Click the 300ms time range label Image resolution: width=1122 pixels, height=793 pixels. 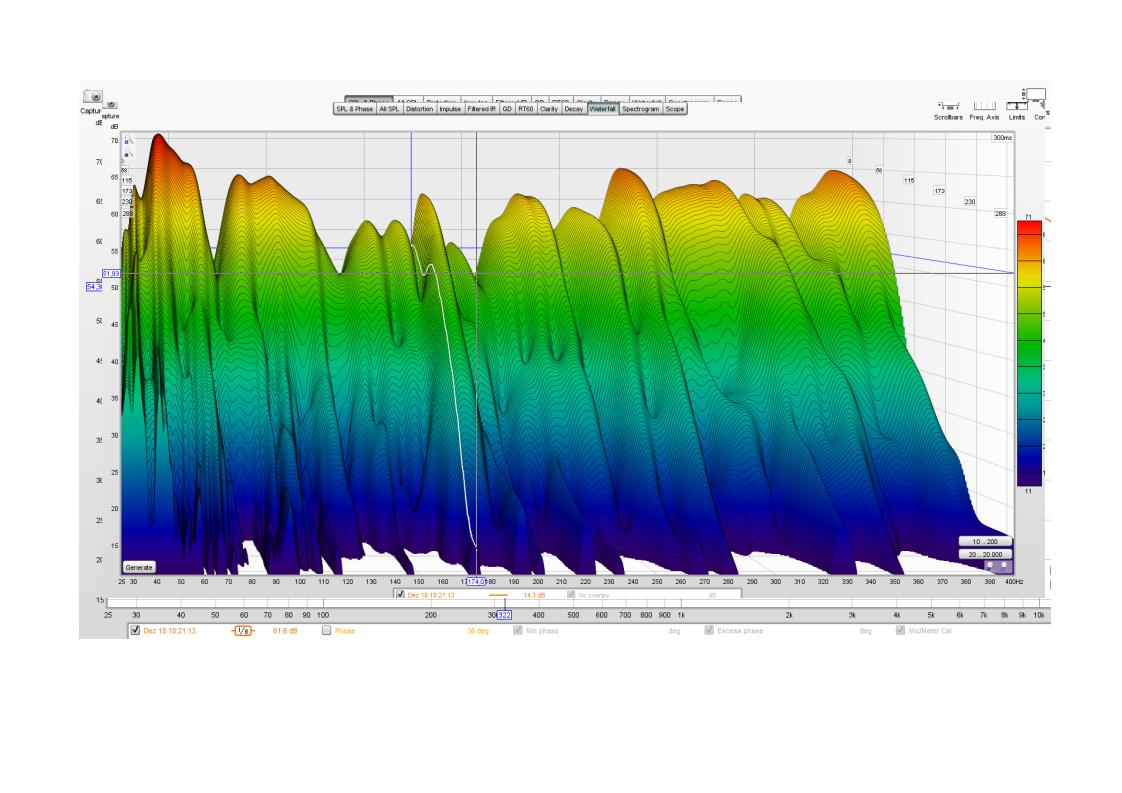coord(1002,137)
